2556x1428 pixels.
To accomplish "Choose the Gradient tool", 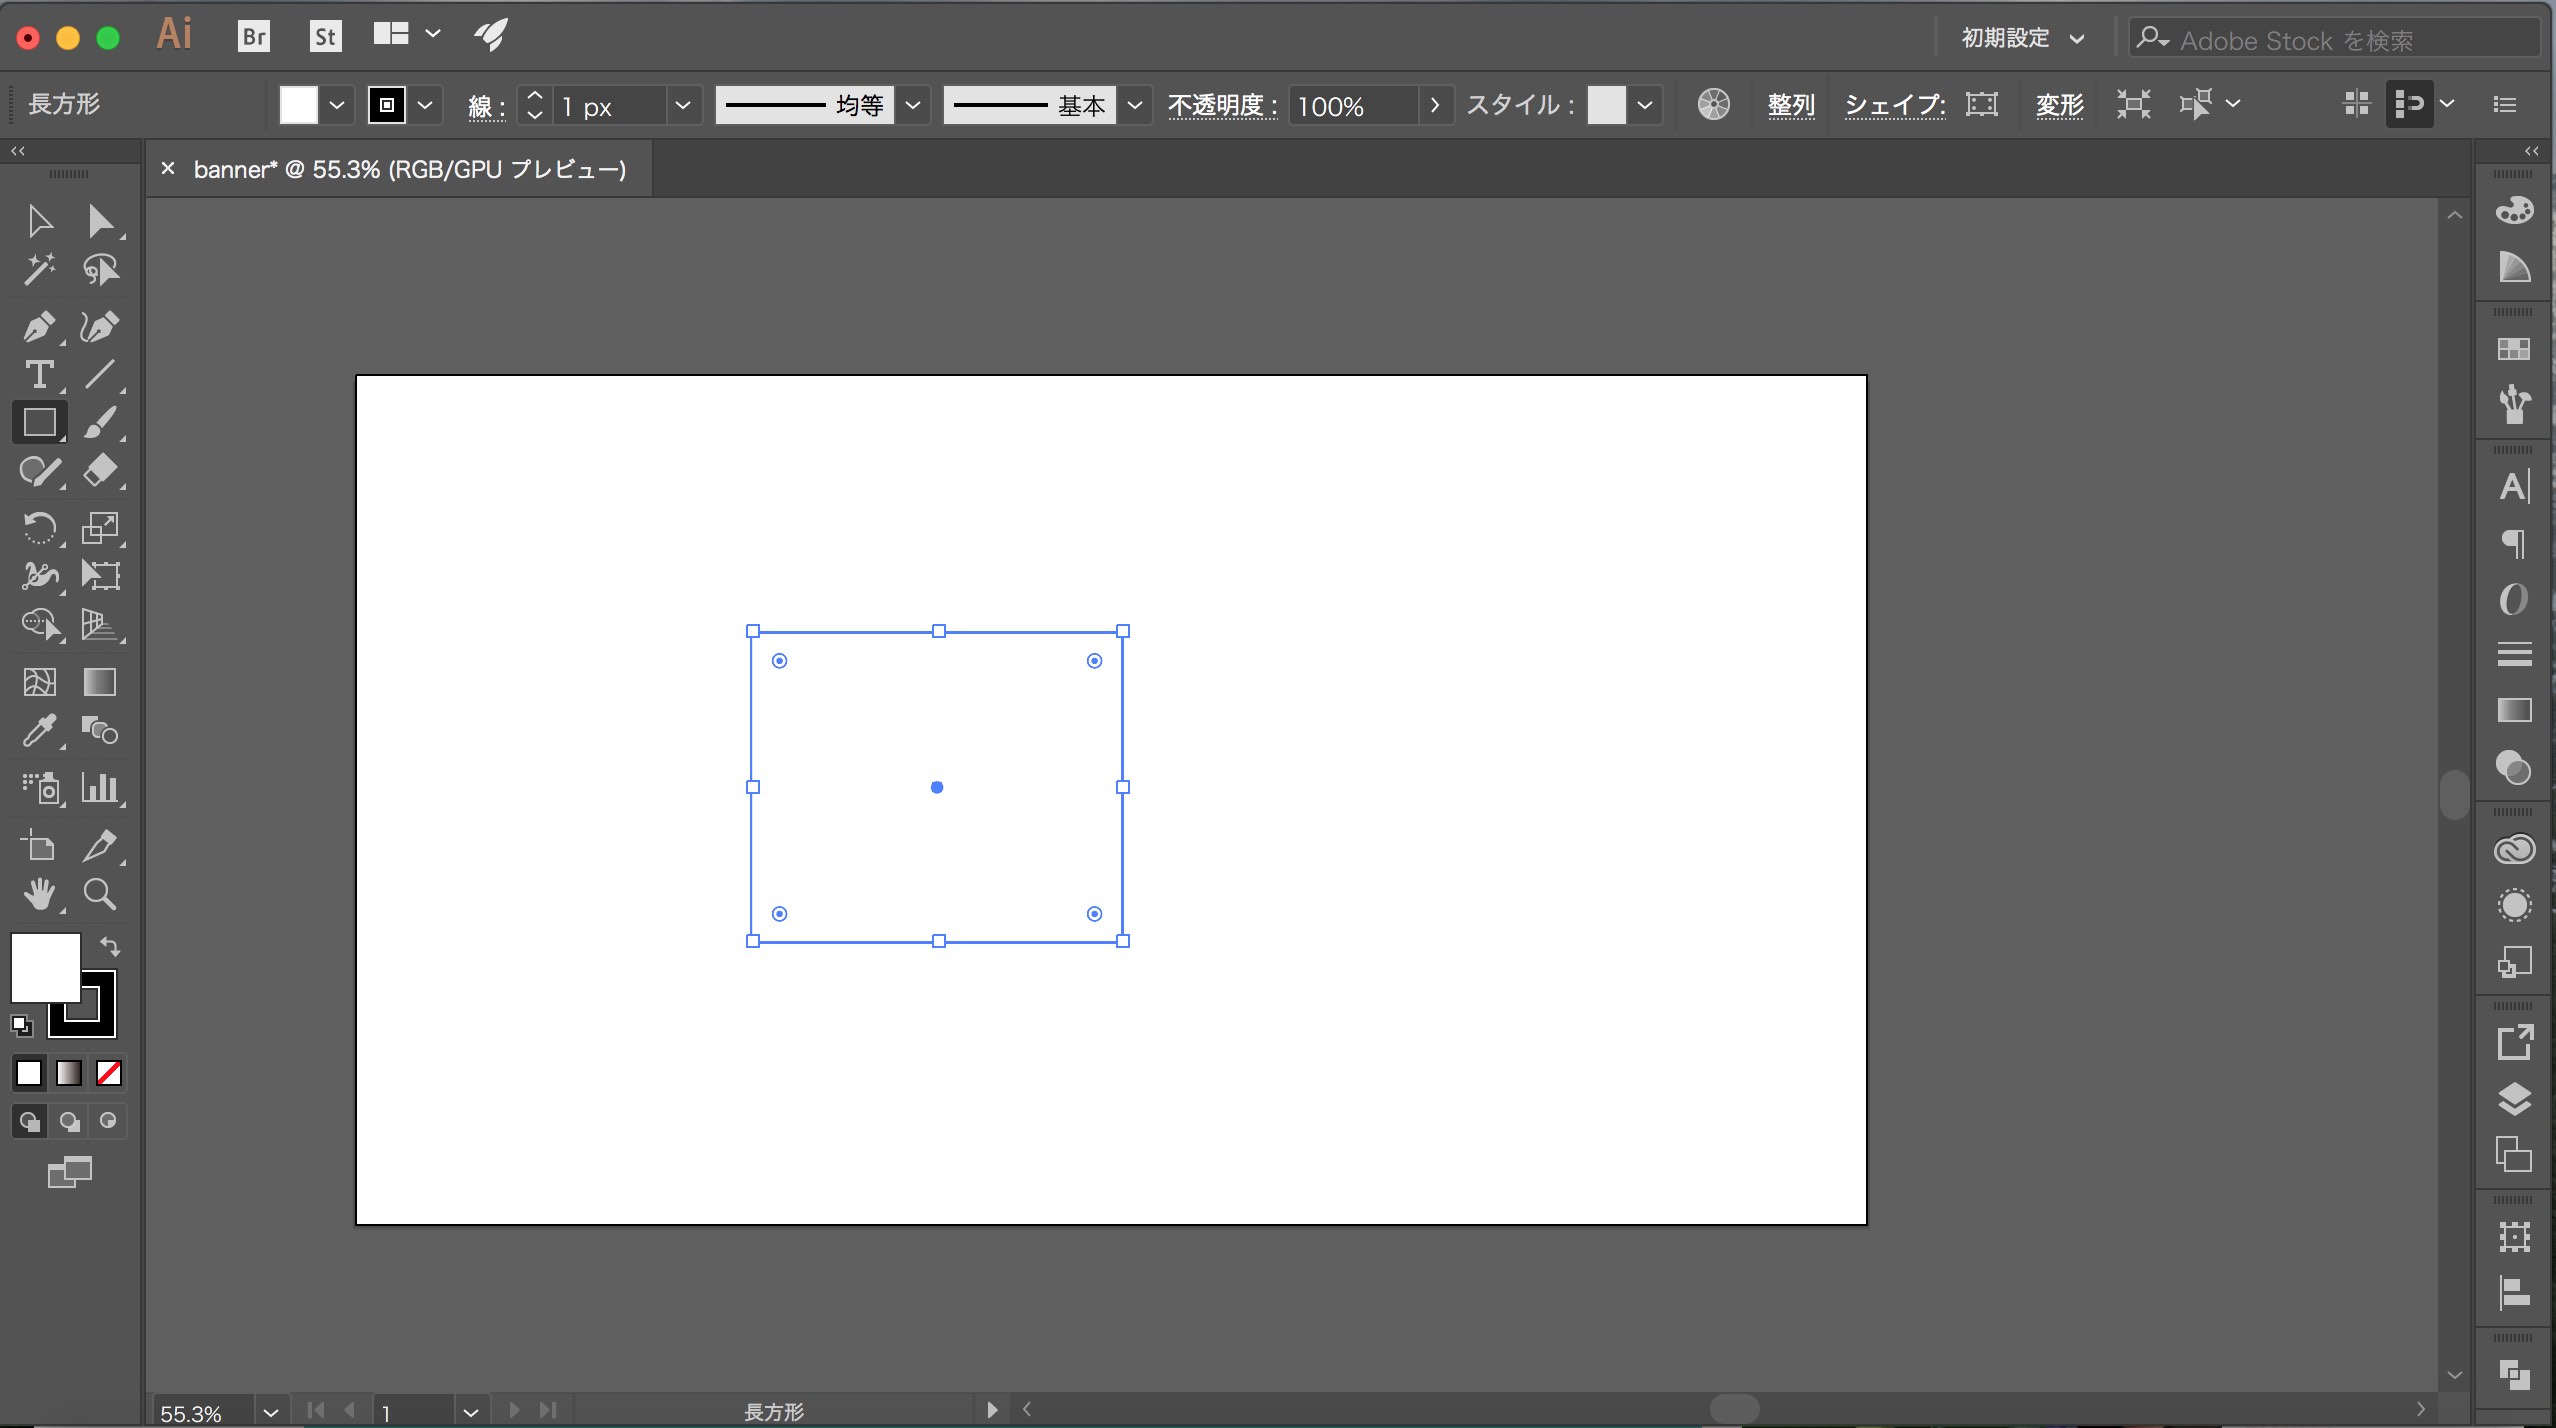I will point(100,682).
